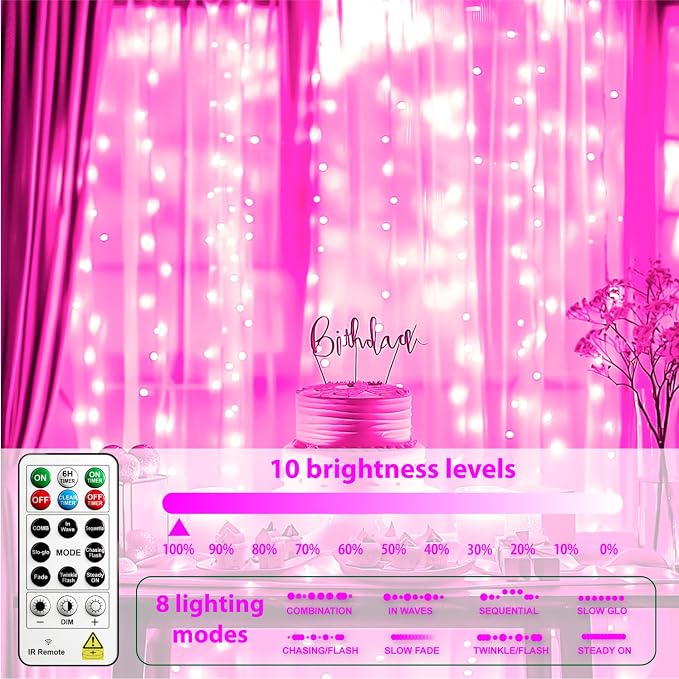This screenshot has width=679, height=679.
Task: Select the 10% brightness label
Action: tap(566, 549)
